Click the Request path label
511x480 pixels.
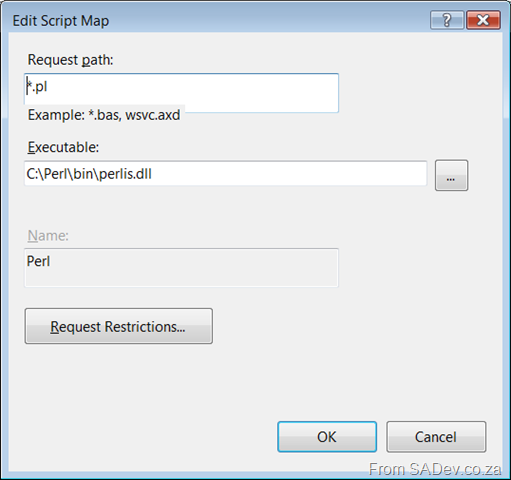70,60
